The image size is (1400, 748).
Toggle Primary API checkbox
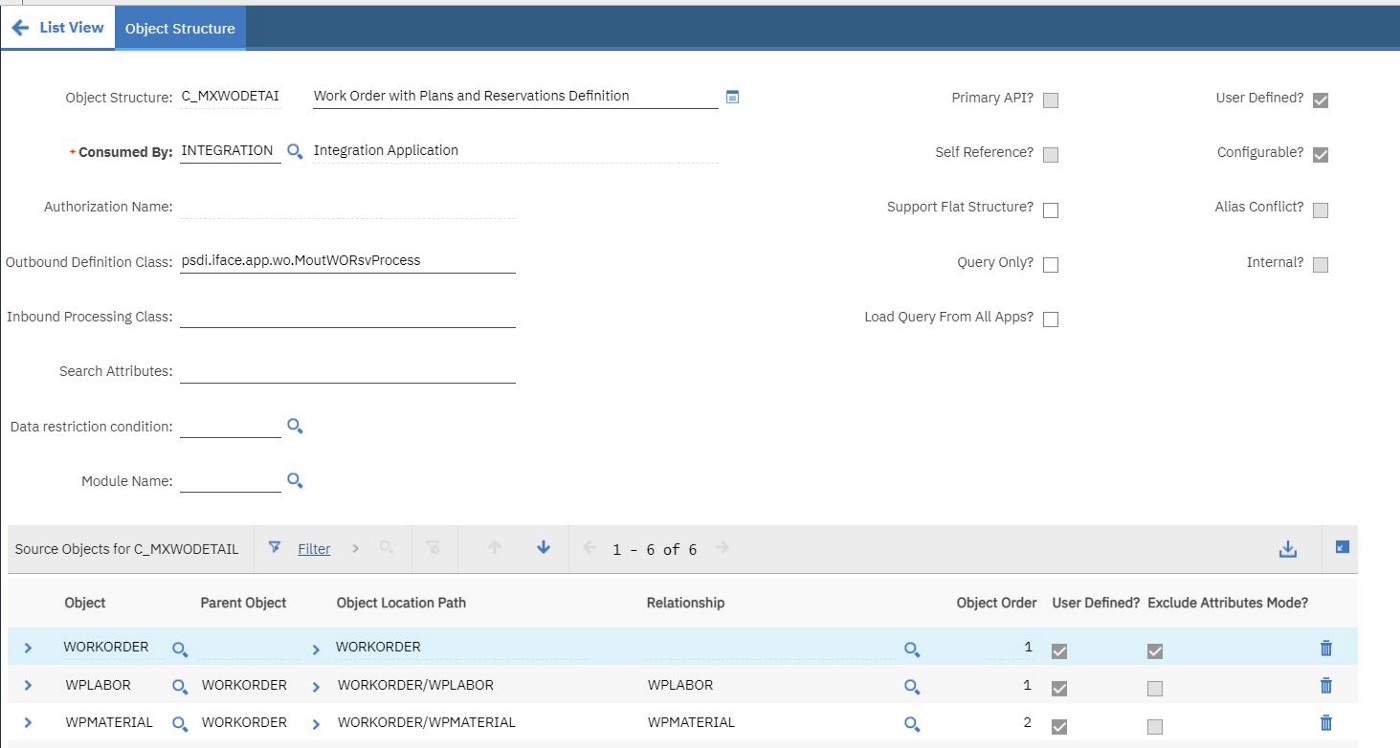[x=1050, y=100]
